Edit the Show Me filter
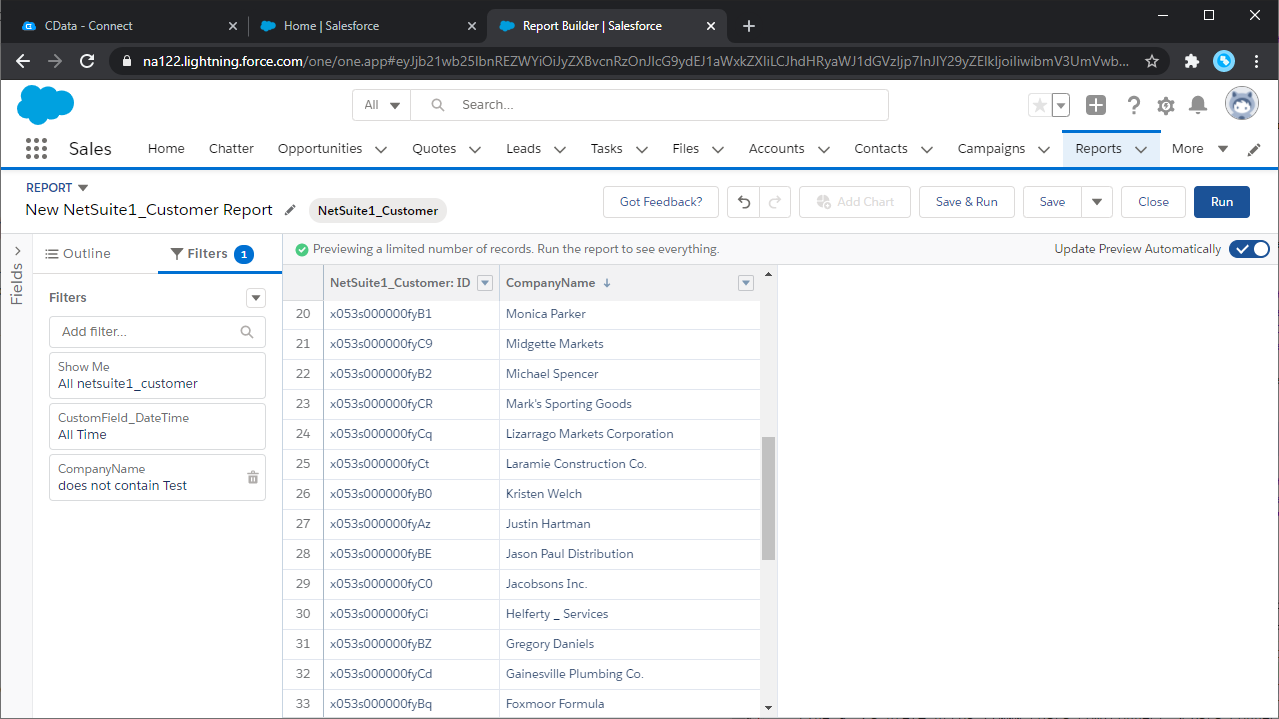The height and width of the screenshot is (719, 1279). click(157, 375)
